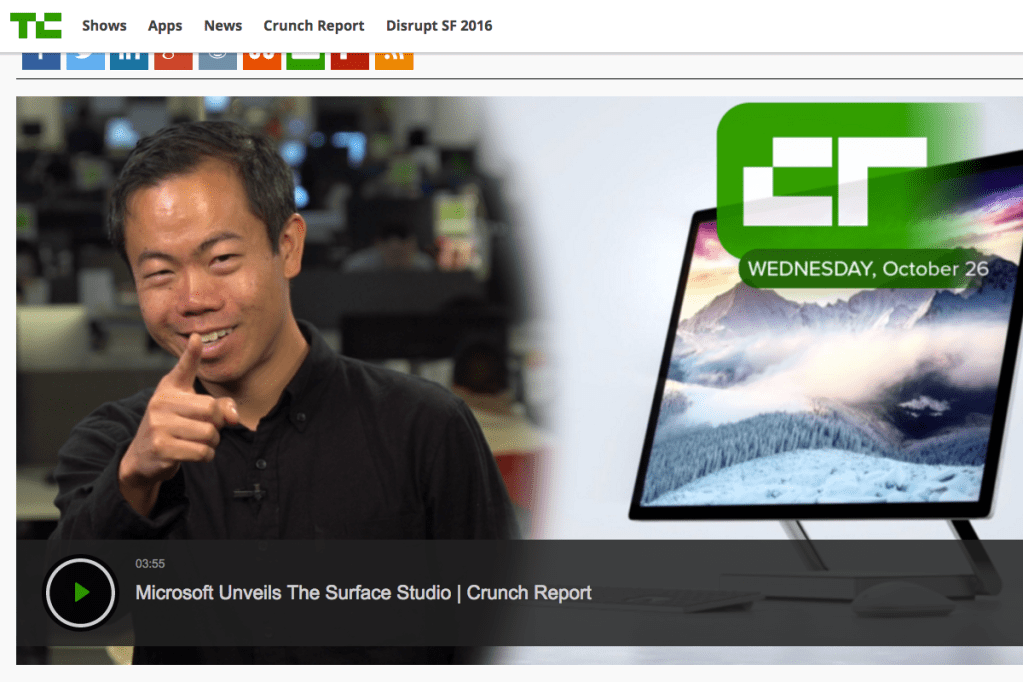The image size is (1023, 682).
Task: Share via the LinkedIn icon
Action: tap(129, 61)
